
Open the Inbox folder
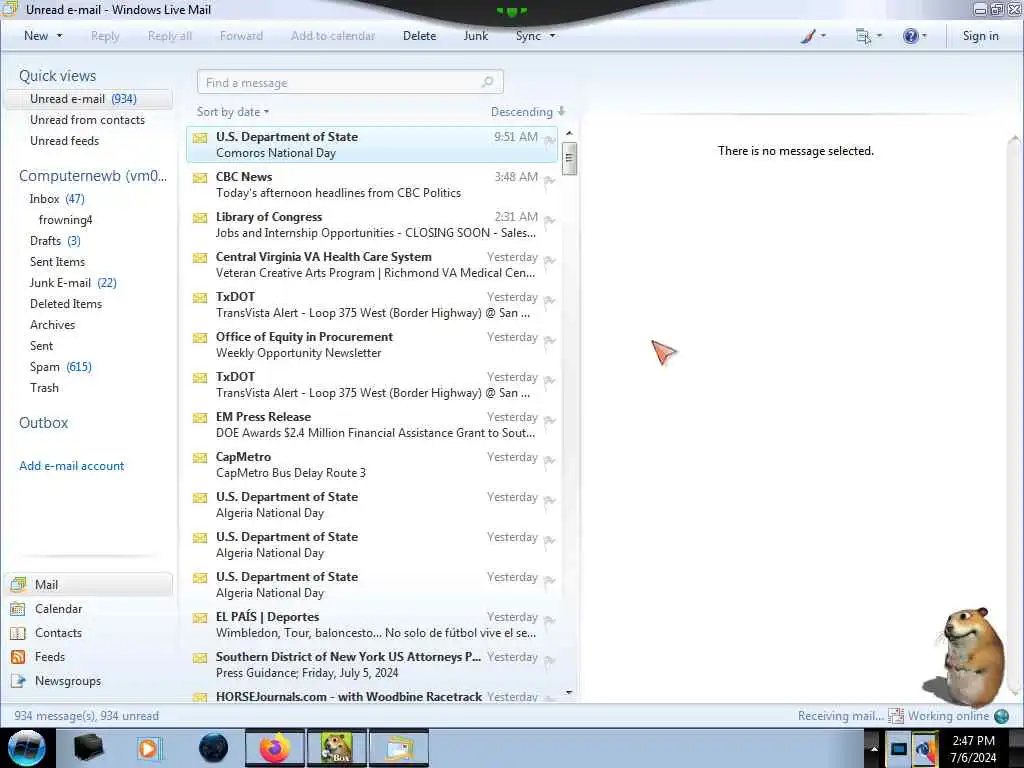pyautogui.click(x=57, y=199)
